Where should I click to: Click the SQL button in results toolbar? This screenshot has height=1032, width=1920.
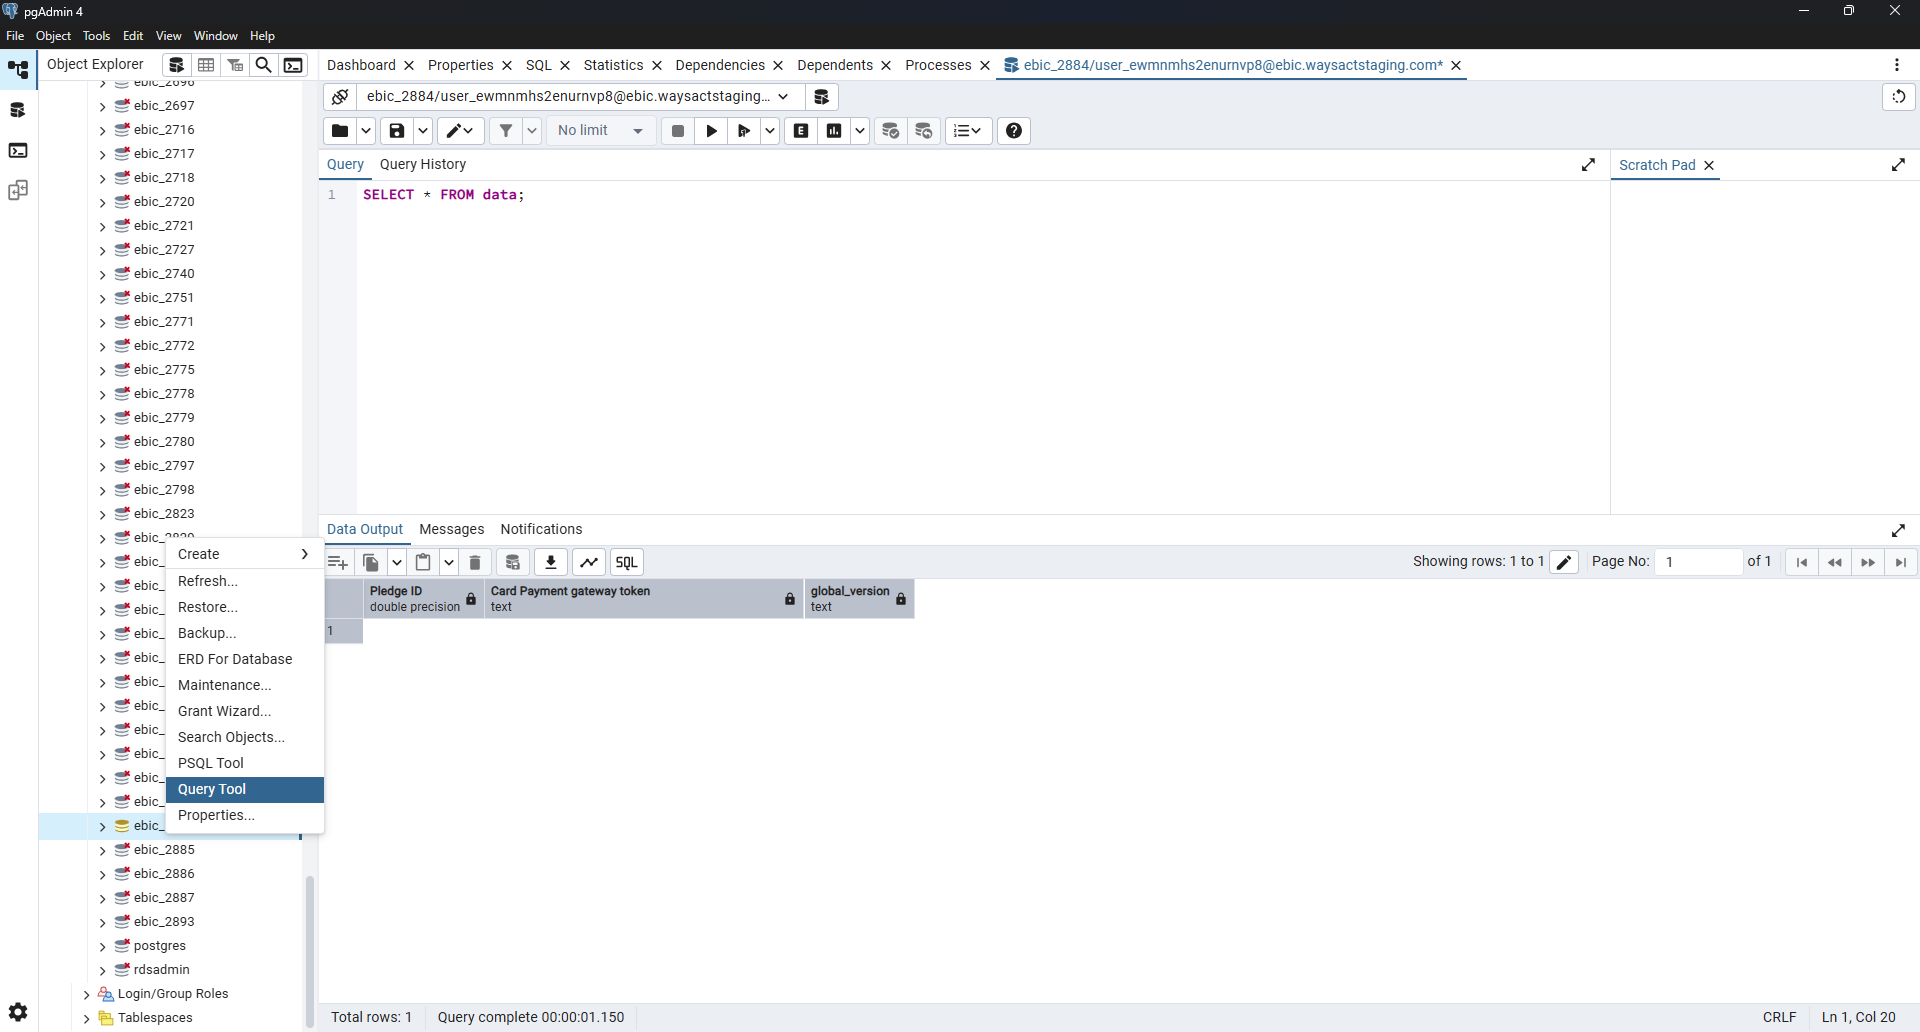[627, 562]
